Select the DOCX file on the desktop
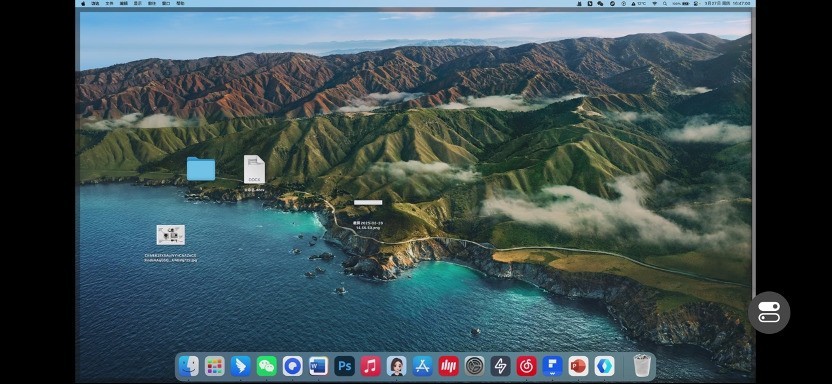 (x=254, y=169)
